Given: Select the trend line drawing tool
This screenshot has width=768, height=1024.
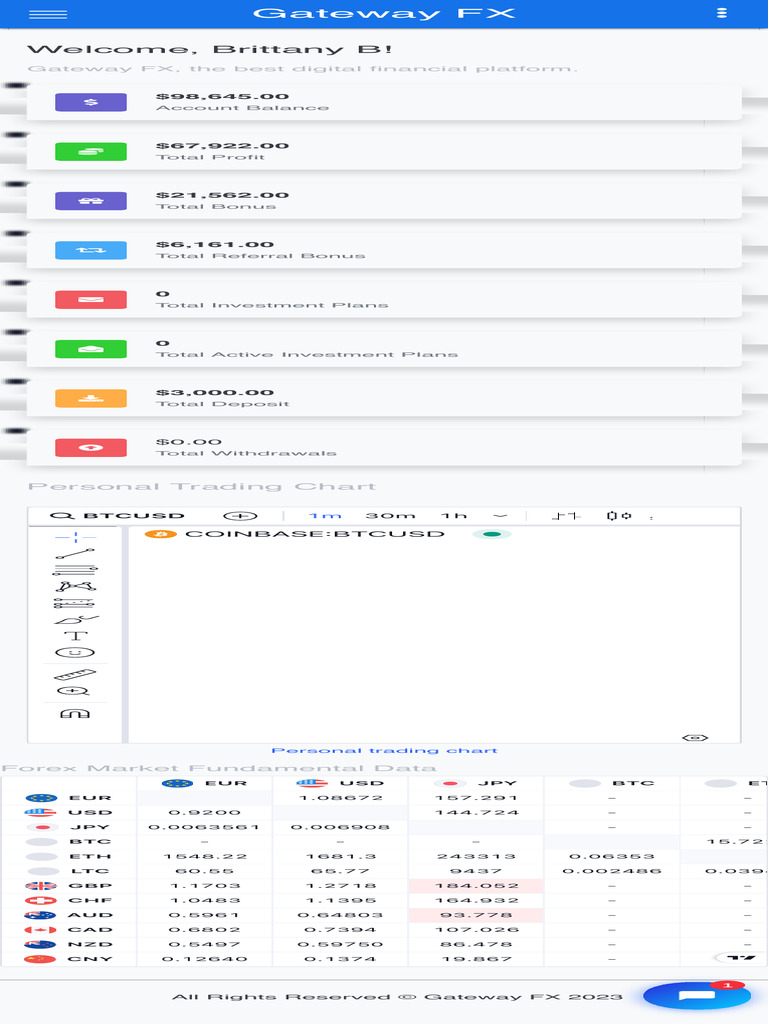Looking at the screenshot, I should tap(75, 553).
